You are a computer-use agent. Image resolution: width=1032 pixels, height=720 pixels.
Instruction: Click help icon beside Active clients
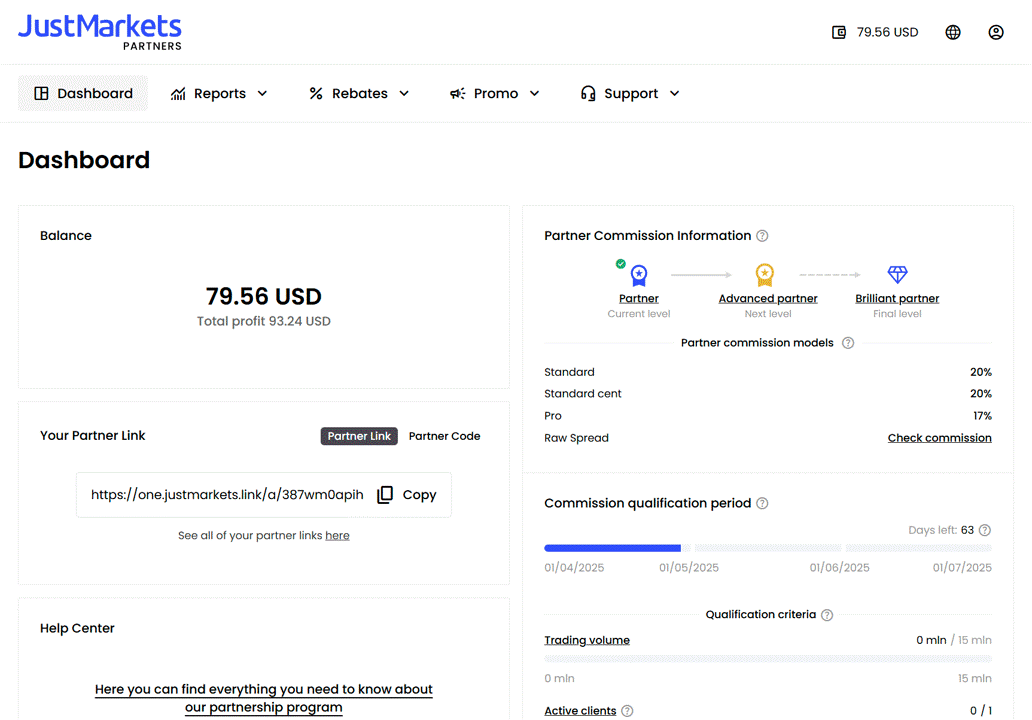(627, 711)
